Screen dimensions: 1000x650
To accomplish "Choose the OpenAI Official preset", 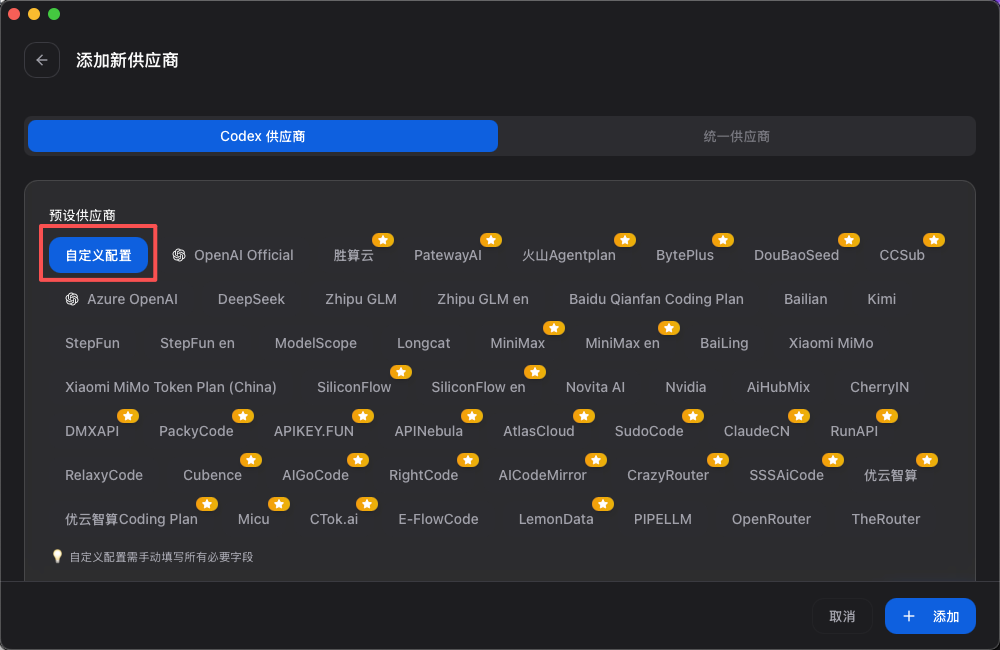I will 233,255.
